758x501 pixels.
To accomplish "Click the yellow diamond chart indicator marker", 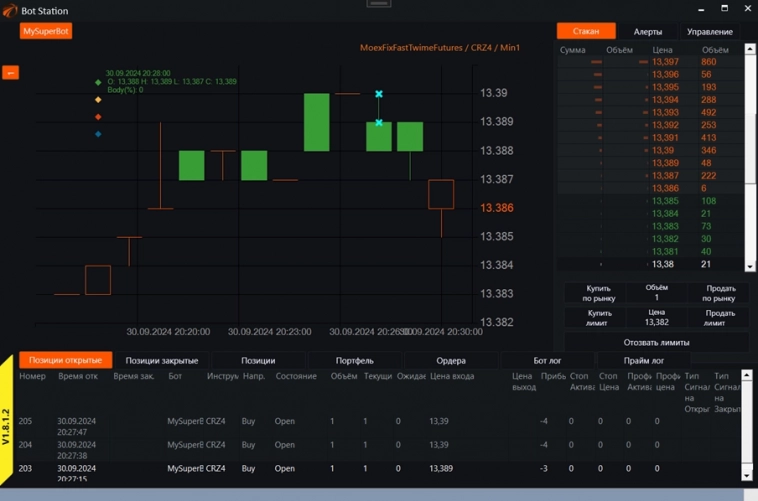I will pos(98,100).
